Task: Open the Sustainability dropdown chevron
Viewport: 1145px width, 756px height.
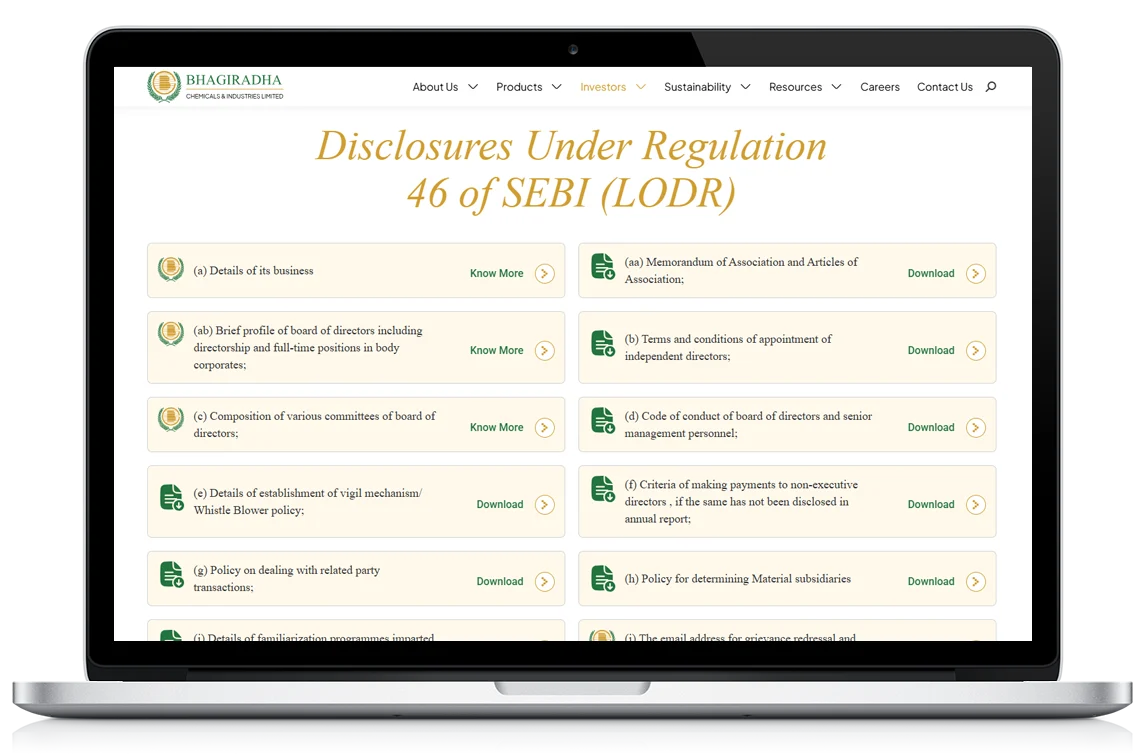Action: point(746,87)
